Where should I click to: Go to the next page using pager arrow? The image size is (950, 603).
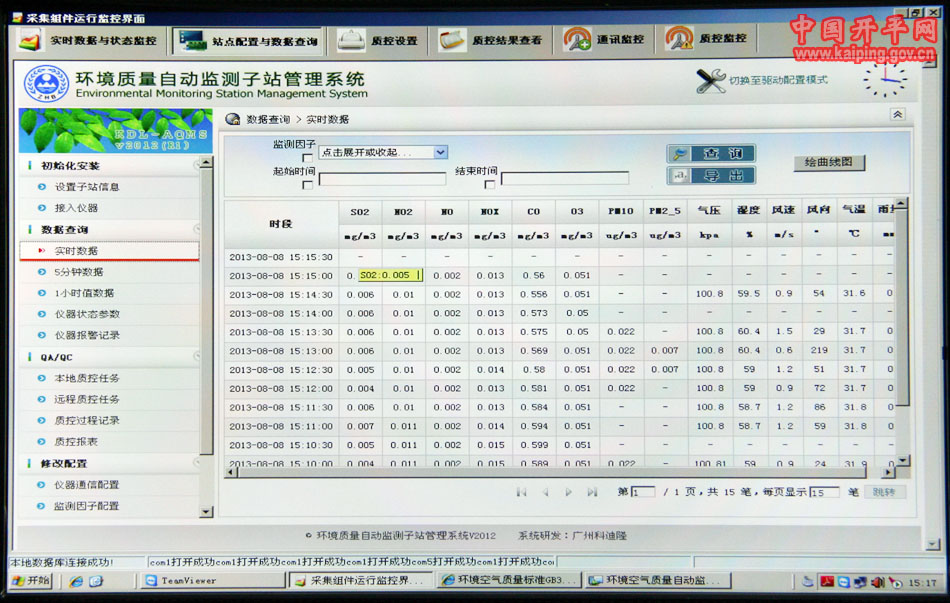[x=568, y=492]
